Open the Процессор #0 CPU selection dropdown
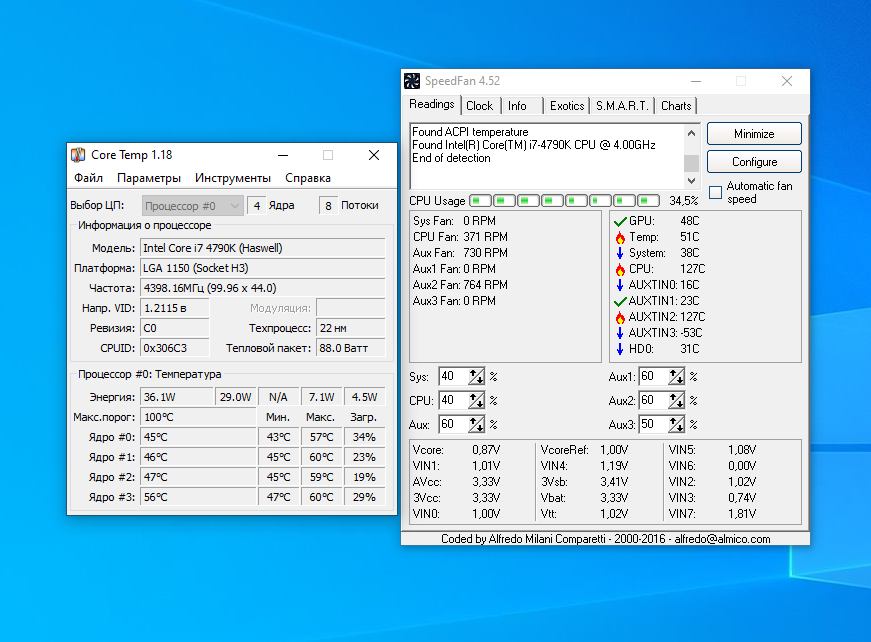871x642 pixels. click(x=192, y=206)
